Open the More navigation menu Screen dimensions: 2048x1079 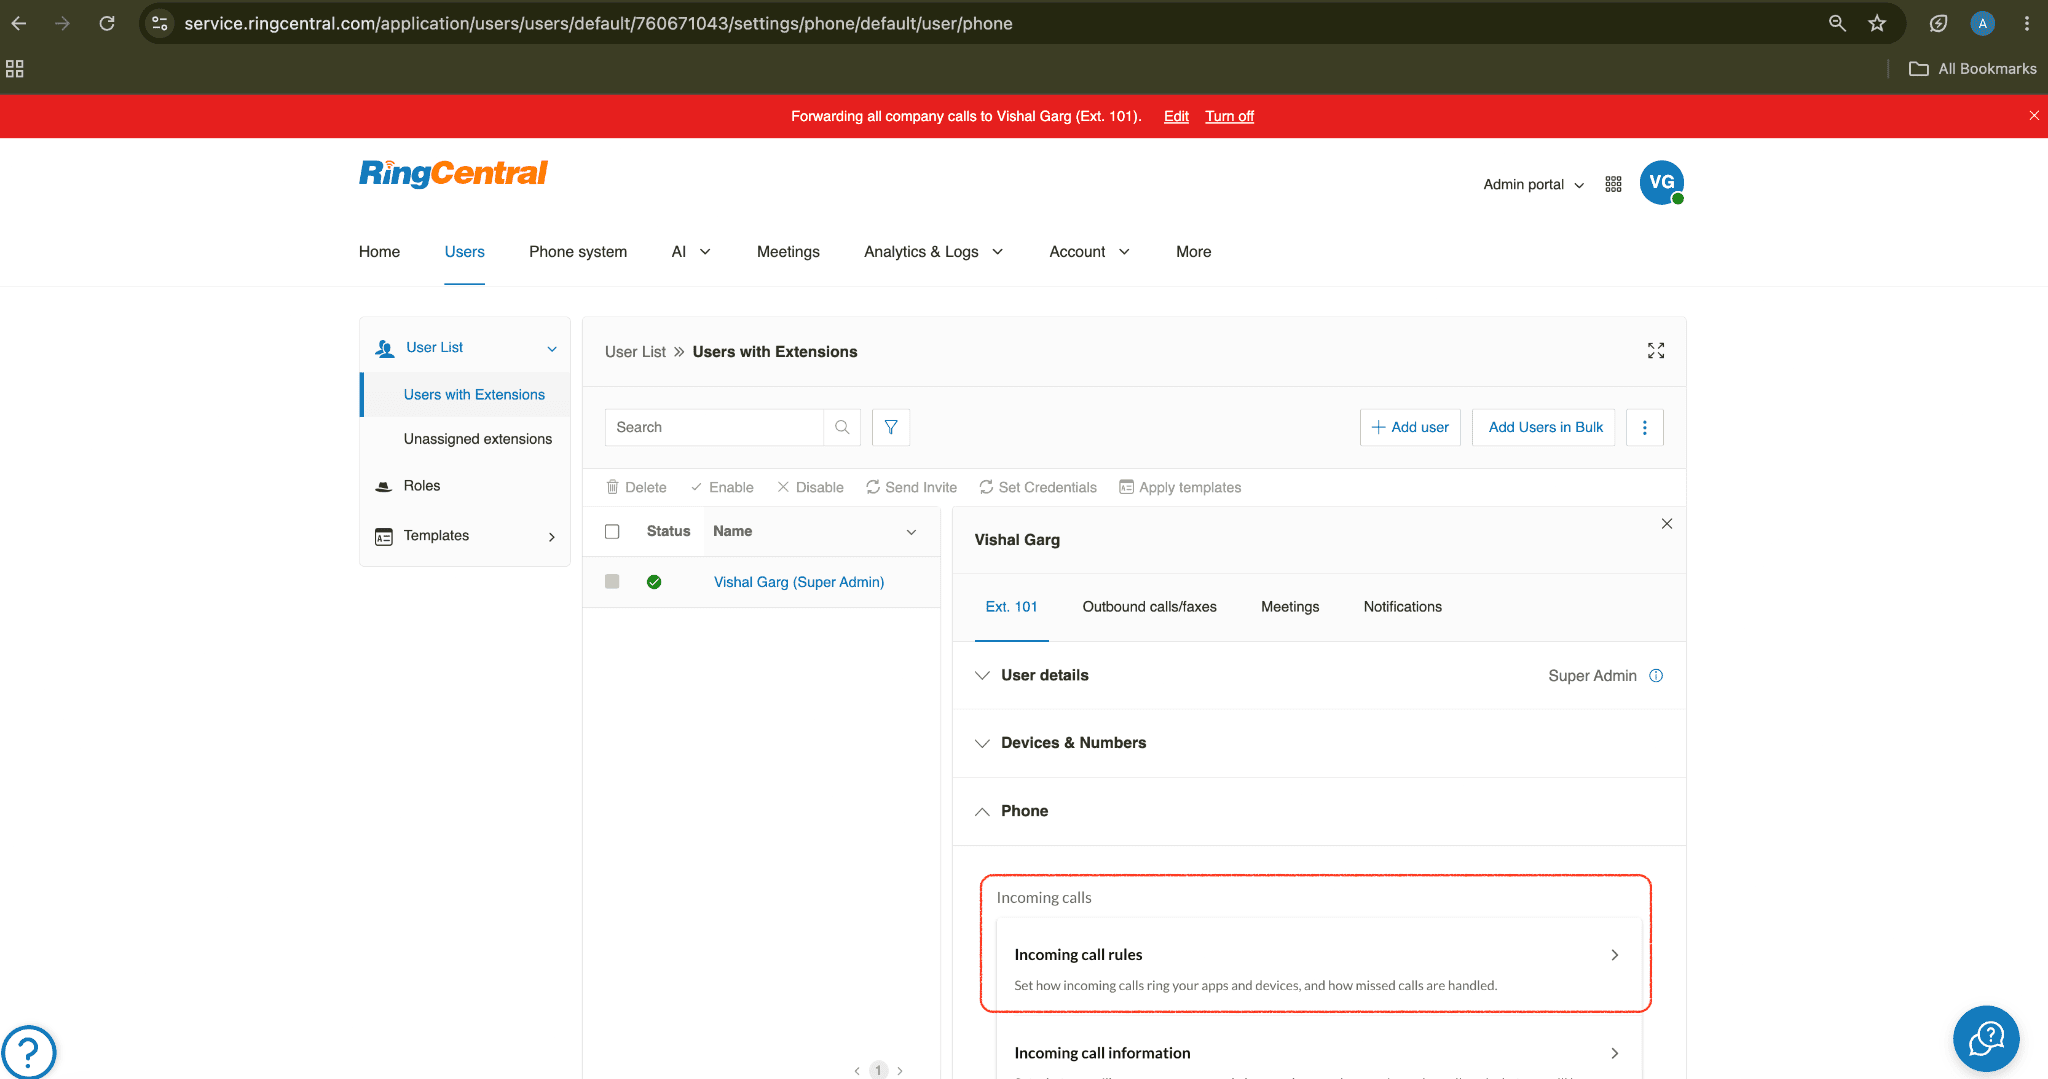(1193, 252)
